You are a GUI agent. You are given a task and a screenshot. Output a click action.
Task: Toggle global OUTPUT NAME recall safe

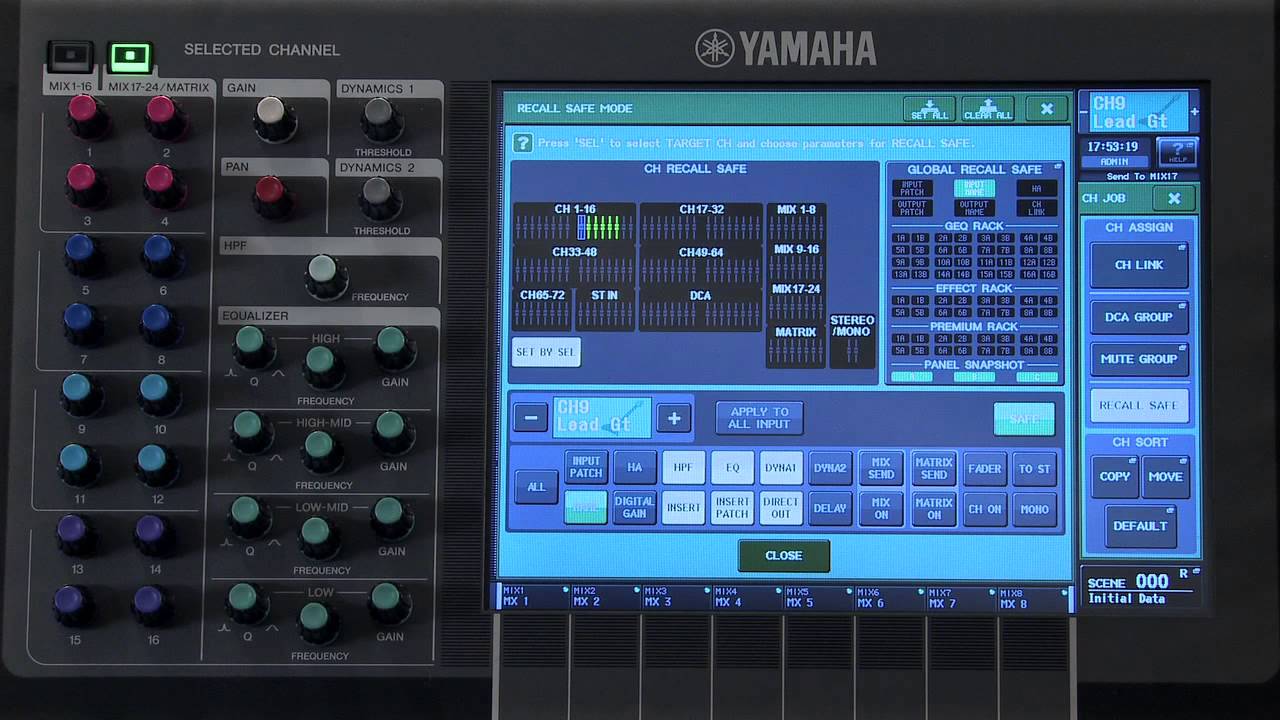tap(974, 208)
